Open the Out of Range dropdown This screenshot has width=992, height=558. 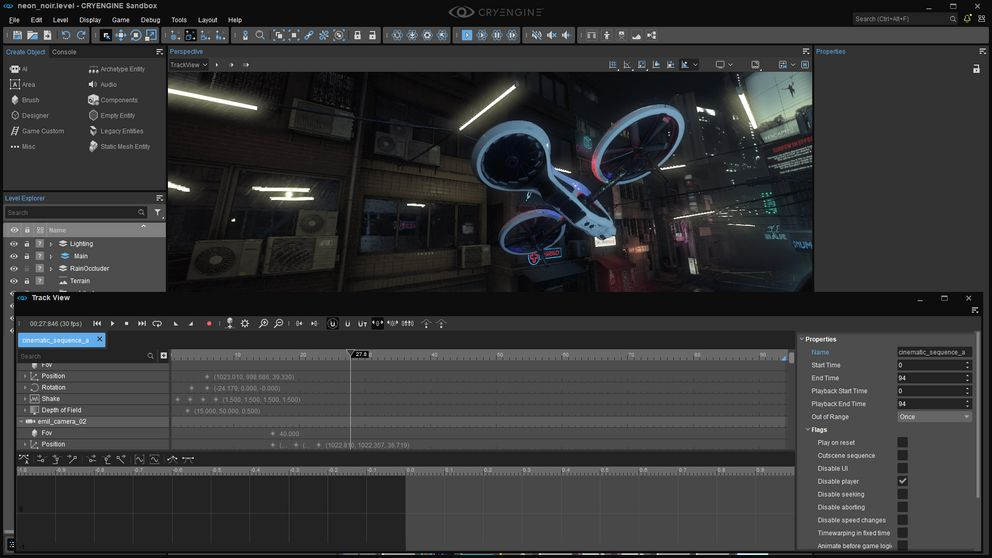click(x=934, y=417)
